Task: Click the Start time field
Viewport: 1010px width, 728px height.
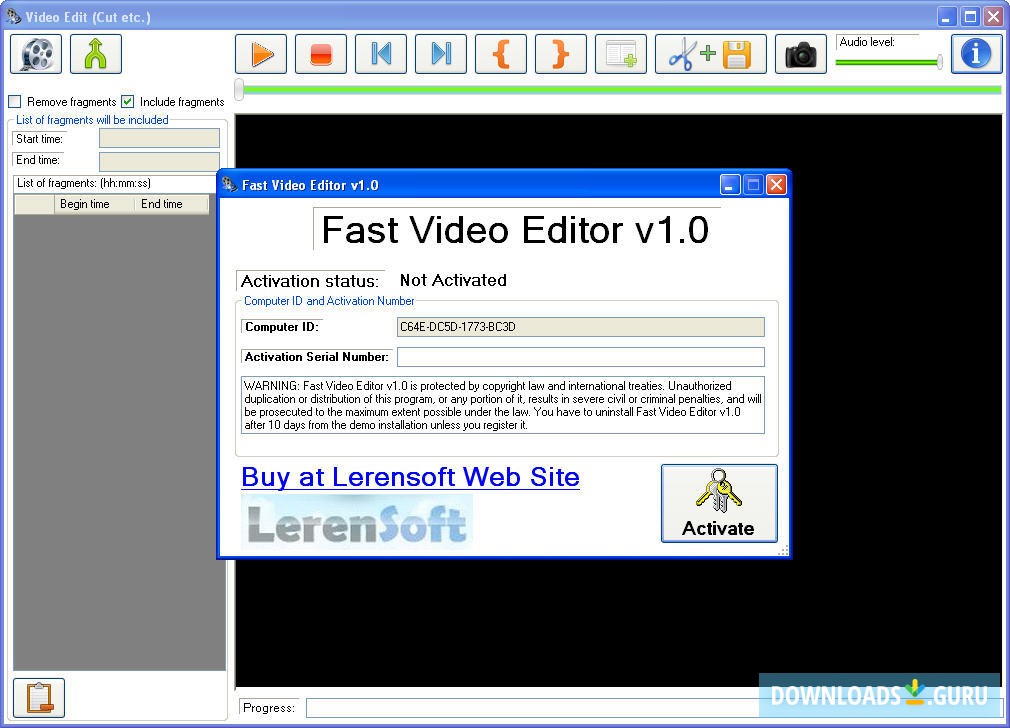Action: pos(159,139)
